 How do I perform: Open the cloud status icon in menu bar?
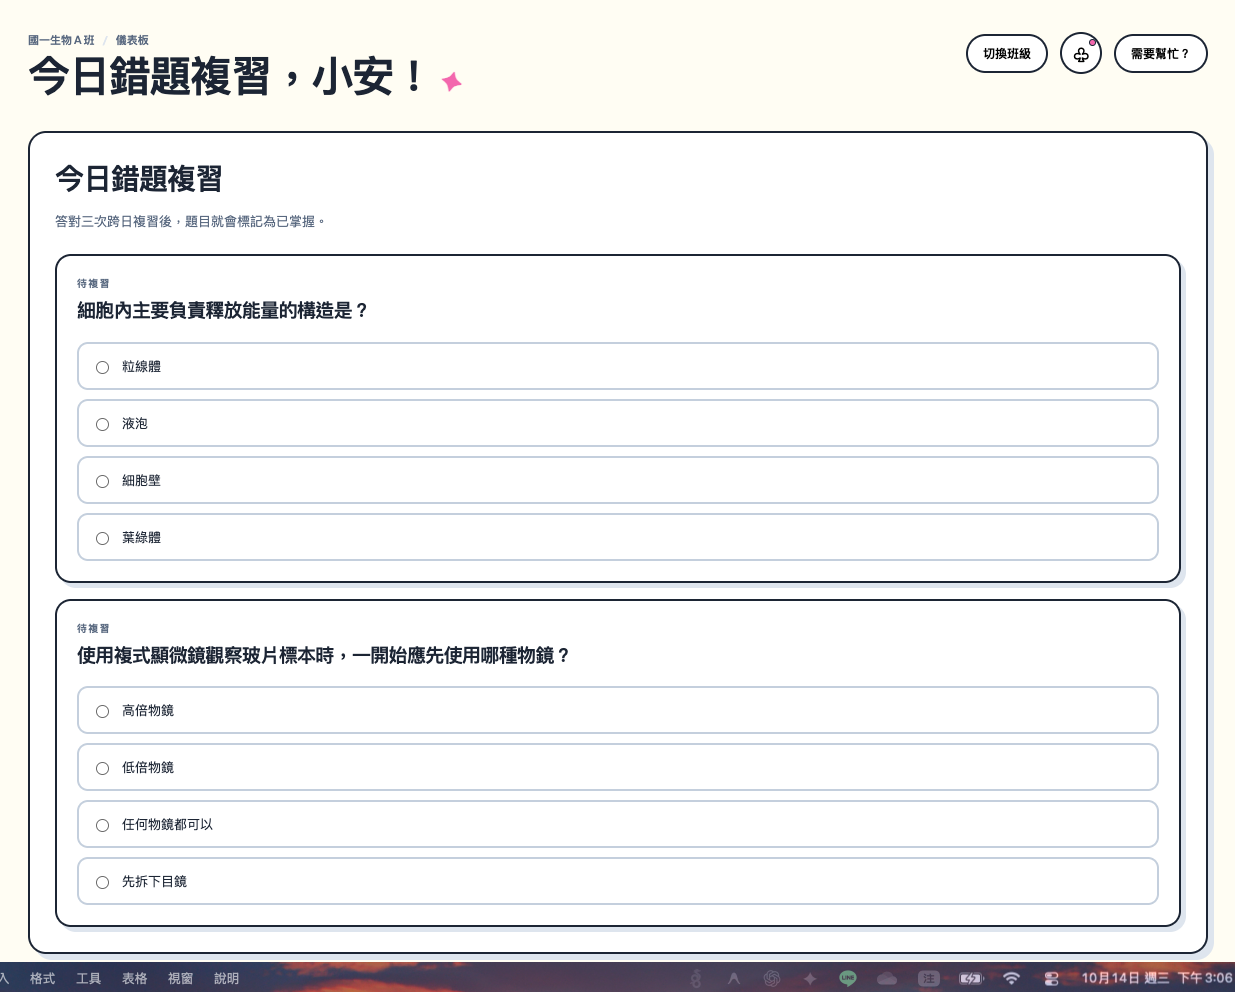click(887, 978)
